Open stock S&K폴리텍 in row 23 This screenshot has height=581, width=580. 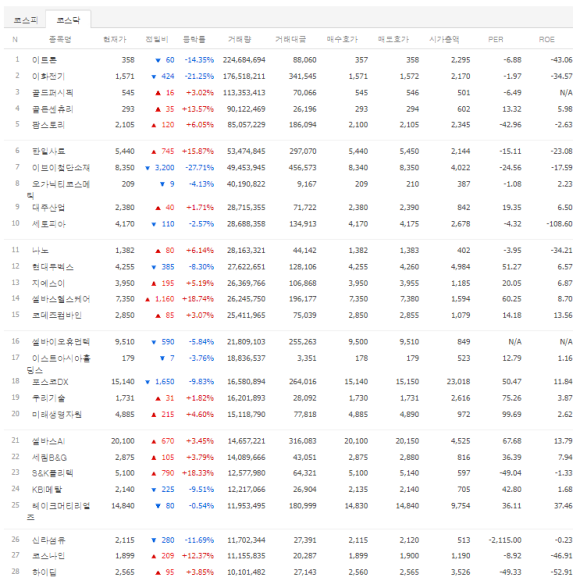[x=52, y=473]
